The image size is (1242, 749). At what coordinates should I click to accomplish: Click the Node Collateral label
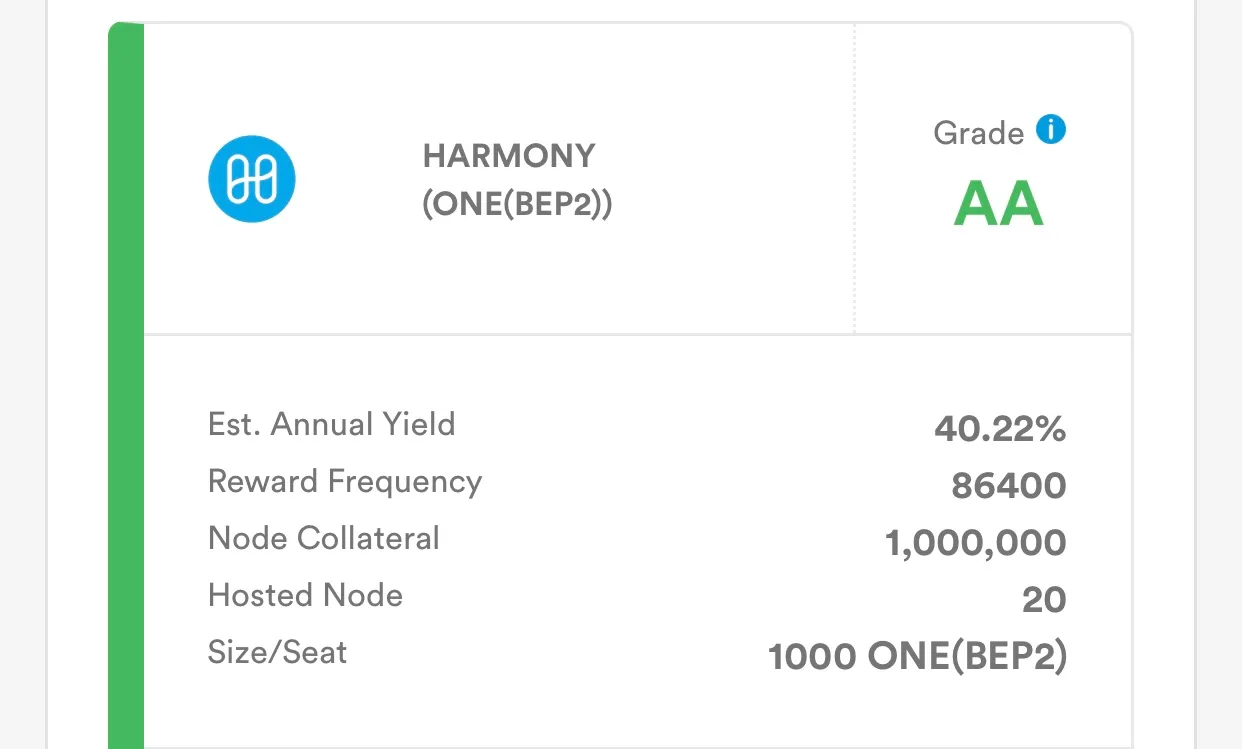[x=323, y=538]
